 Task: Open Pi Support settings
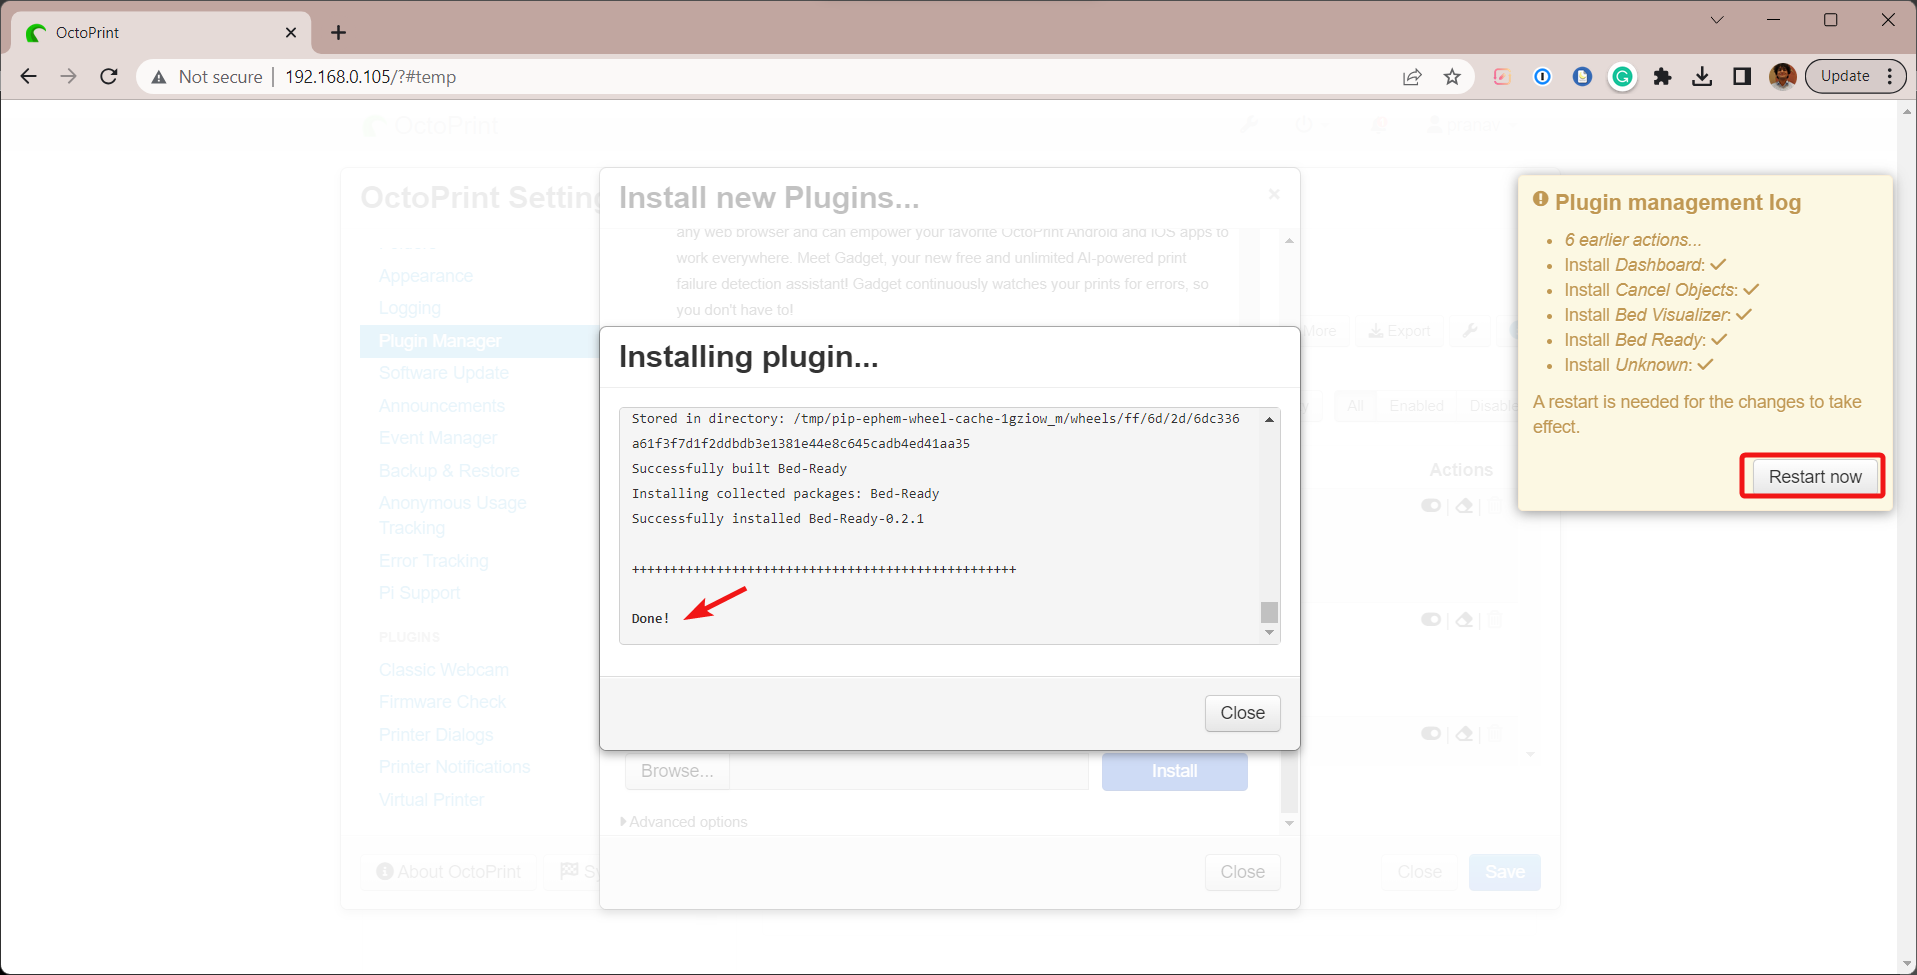point(420,593)
